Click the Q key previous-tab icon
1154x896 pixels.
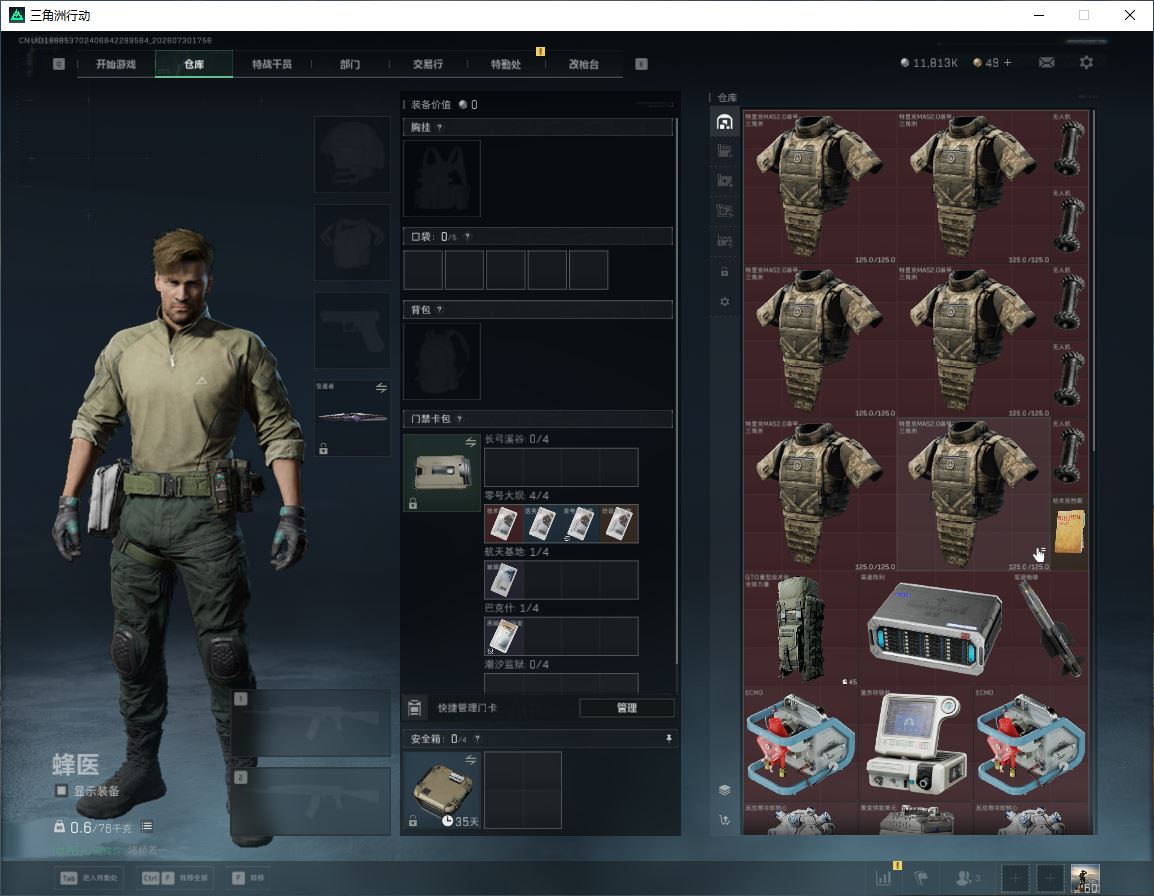click(59, 64)
